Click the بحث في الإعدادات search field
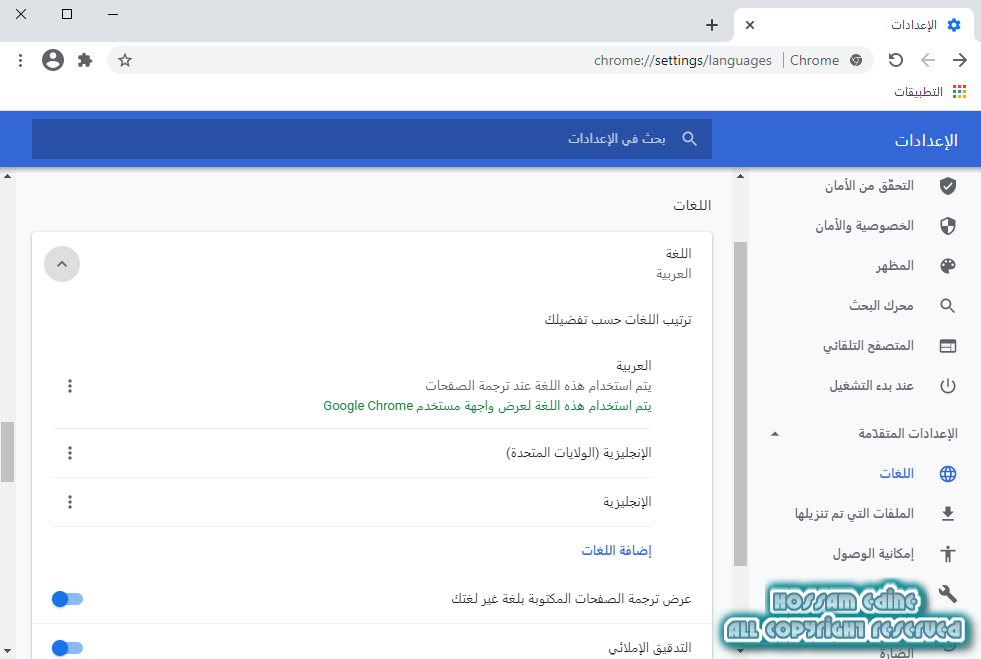This screenshot has height=659, width=981. click(x=372, y=139)
